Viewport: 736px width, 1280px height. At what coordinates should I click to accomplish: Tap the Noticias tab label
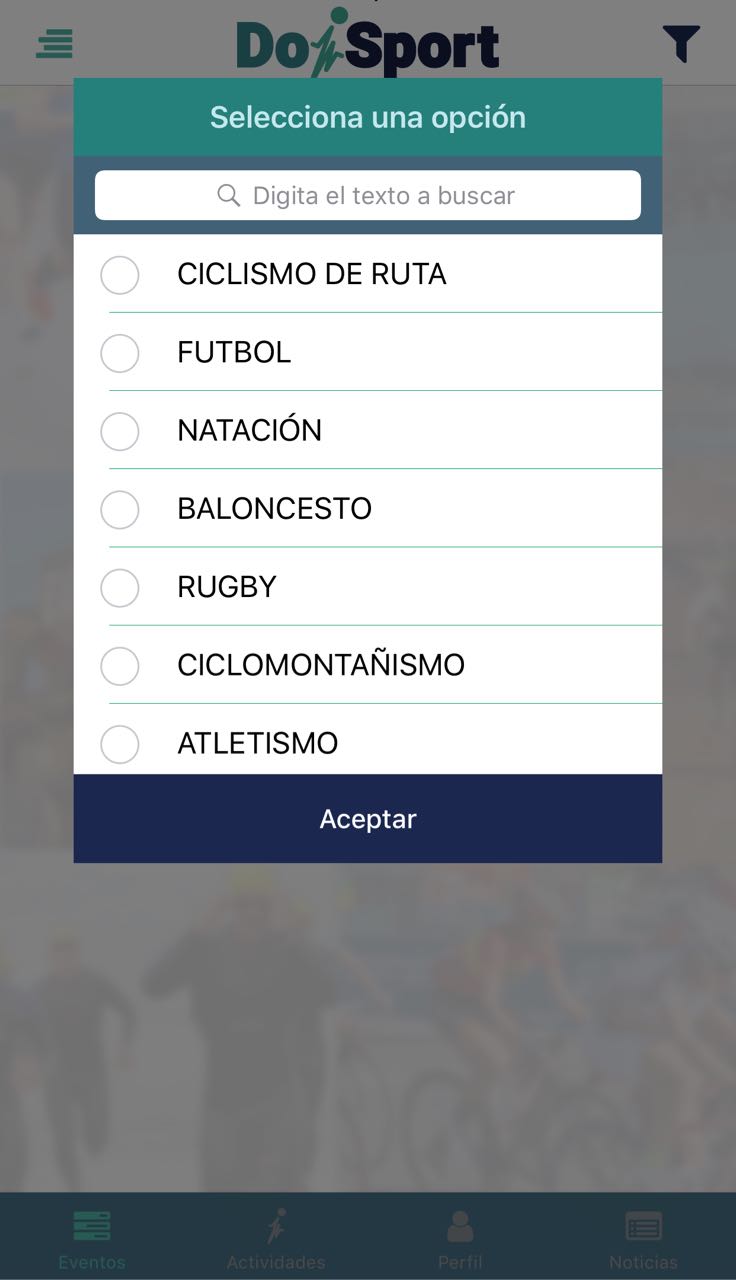[644, 1262]
